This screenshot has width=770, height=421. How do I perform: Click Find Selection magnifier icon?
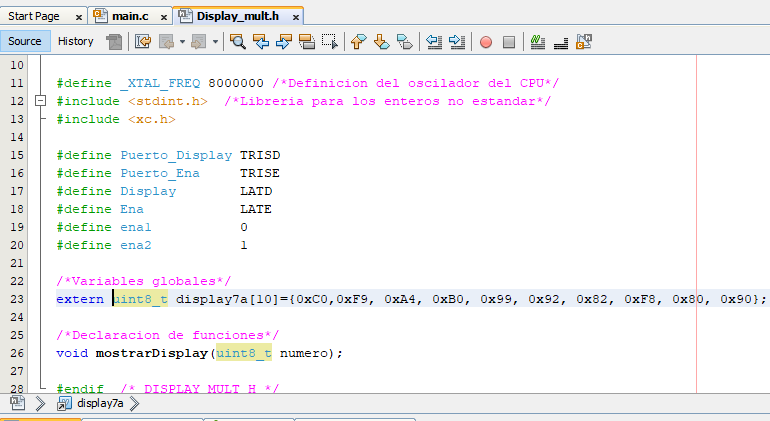point(238,42)
